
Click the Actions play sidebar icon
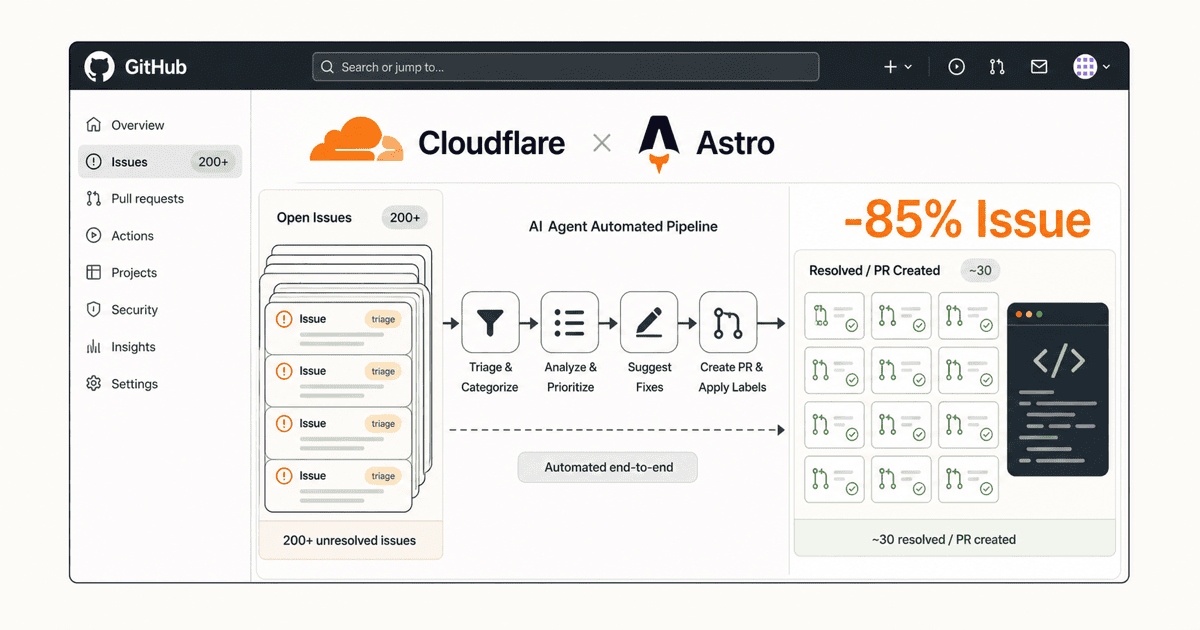coord(94,236)
